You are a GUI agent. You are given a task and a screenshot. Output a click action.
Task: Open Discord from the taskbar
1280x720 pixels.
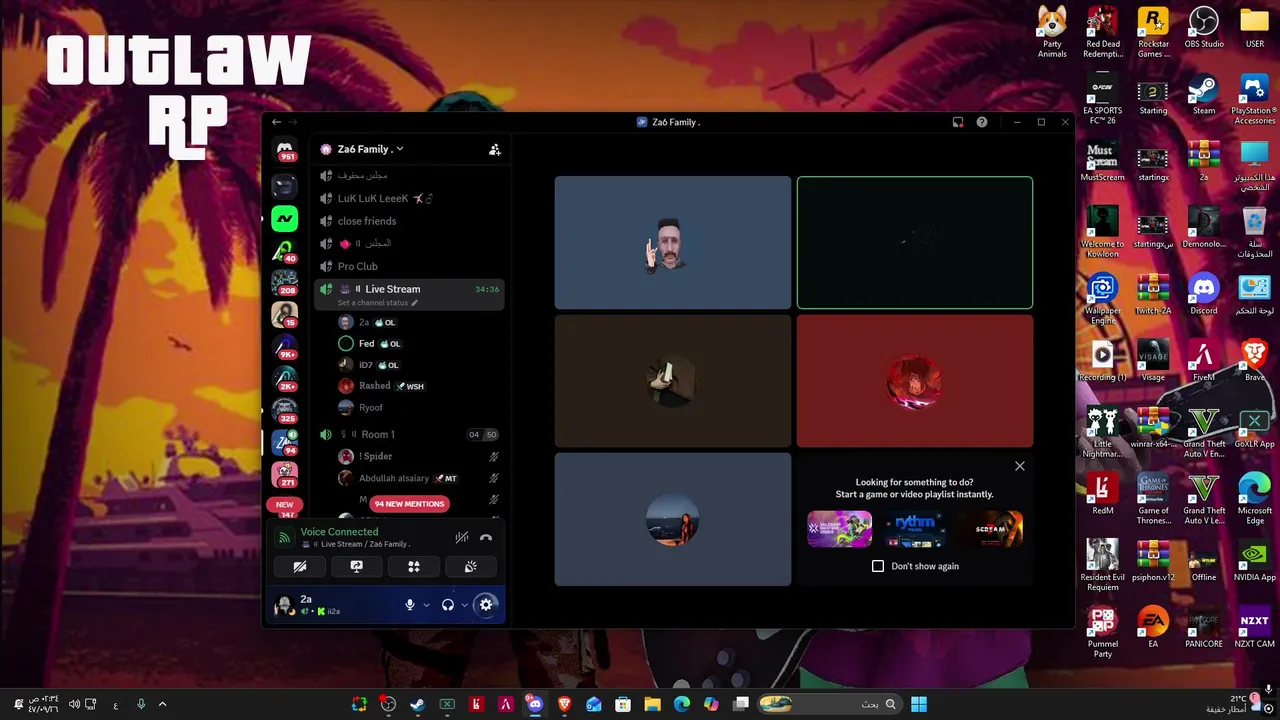535,704
